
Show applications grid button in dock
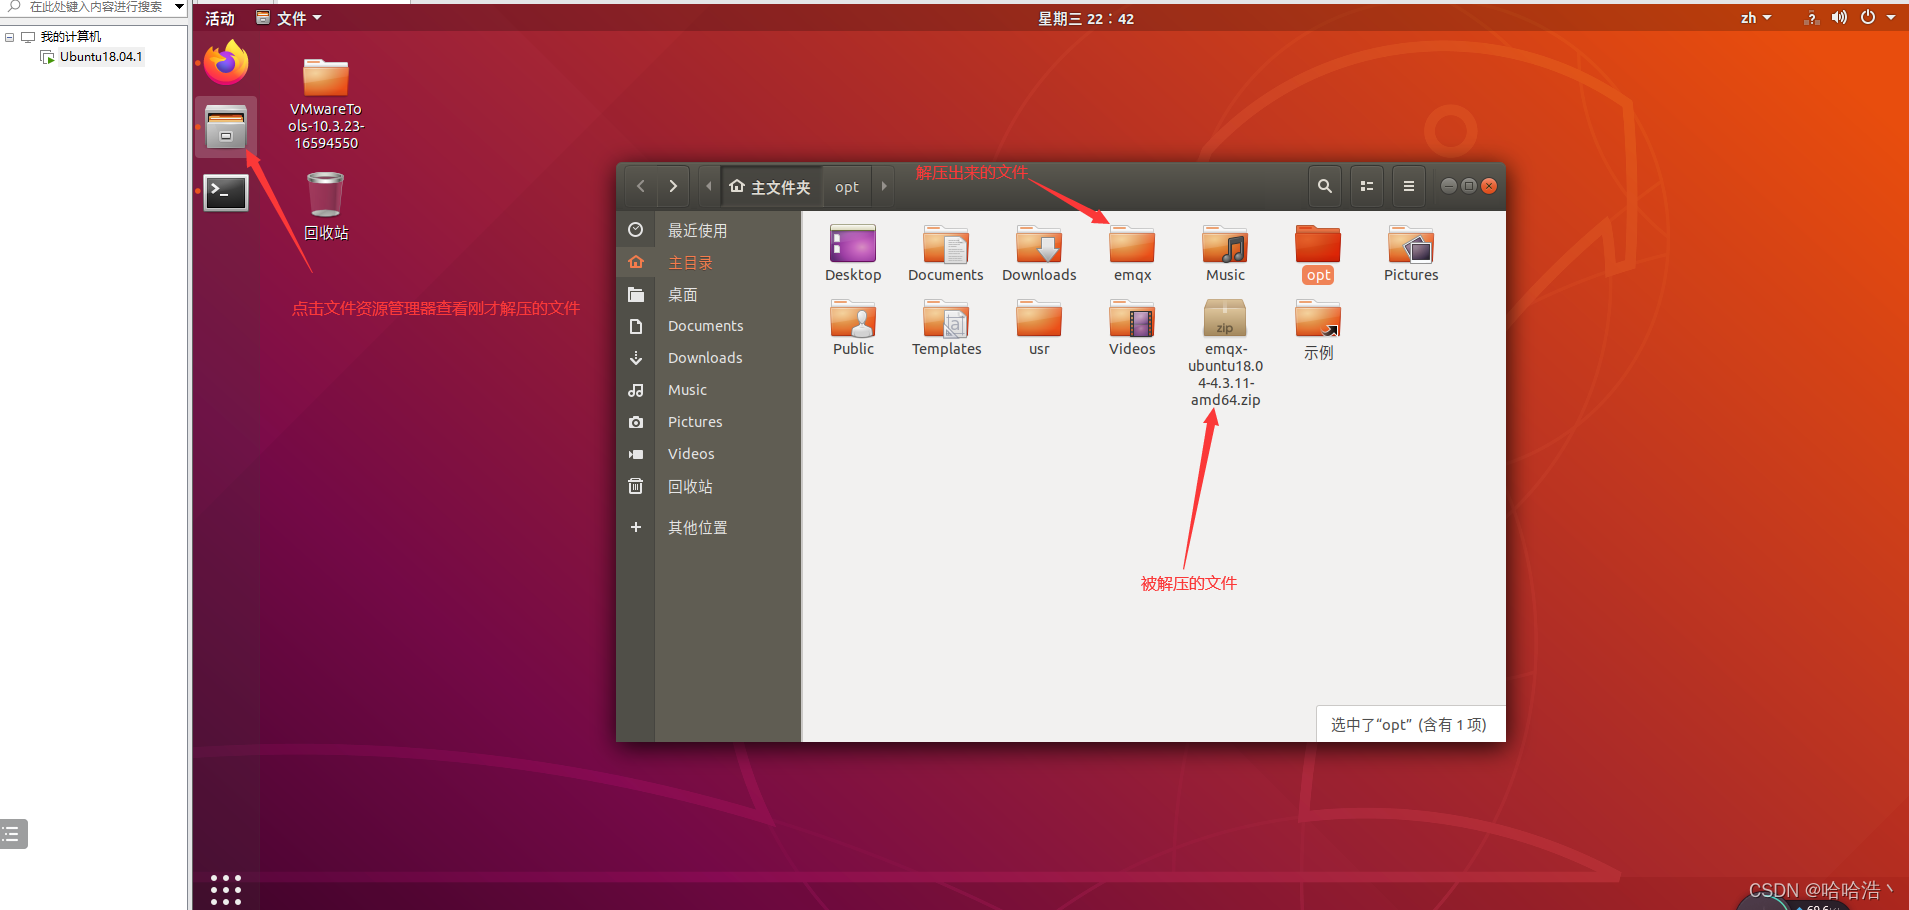[x=226, y=889]
